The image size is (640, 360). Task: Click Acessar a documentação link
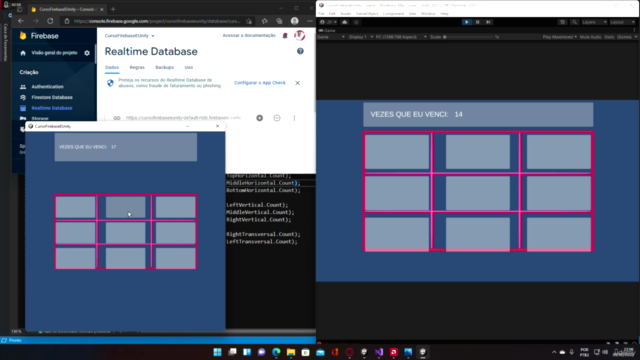tap(249, 36)
